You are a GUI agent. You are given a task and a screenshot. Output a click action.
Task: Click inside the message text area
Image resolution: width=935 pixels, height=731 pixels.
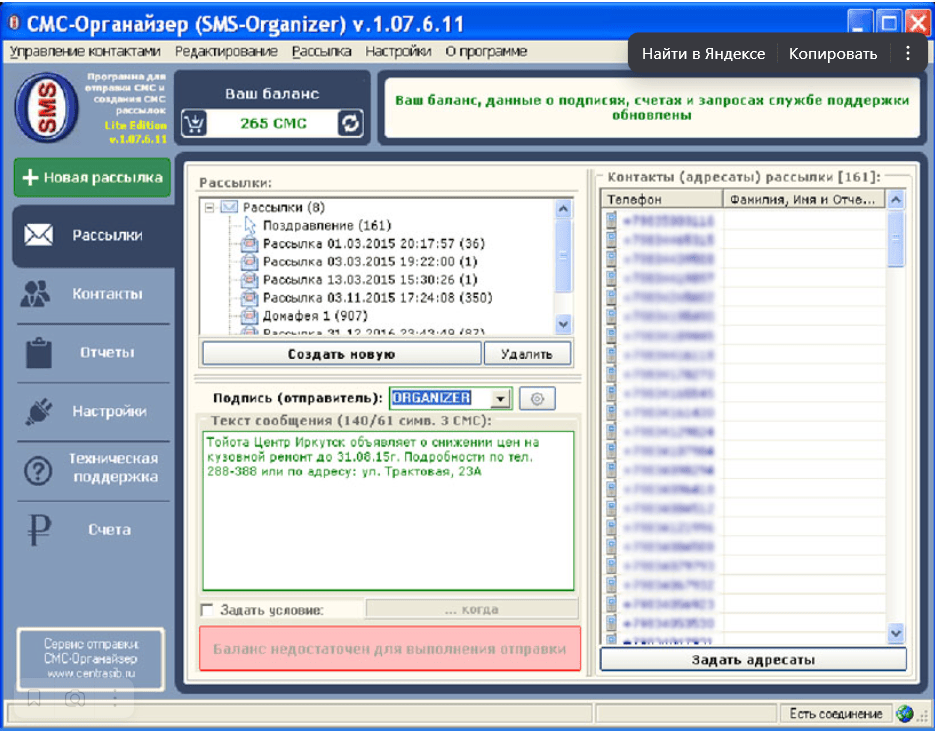(388, 511)
